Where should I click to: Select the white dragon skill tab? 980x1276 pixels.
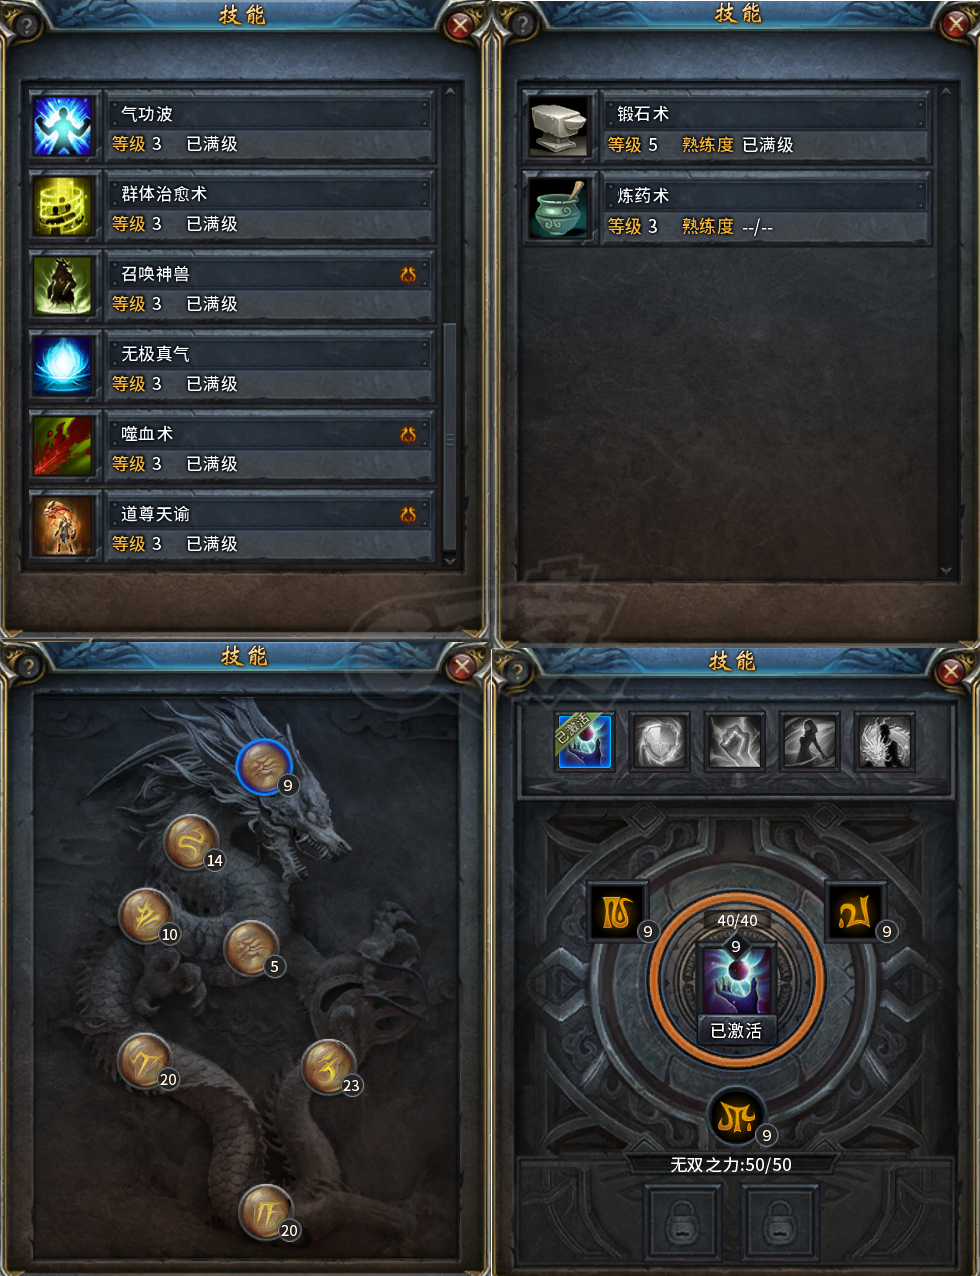pos(885,741)
